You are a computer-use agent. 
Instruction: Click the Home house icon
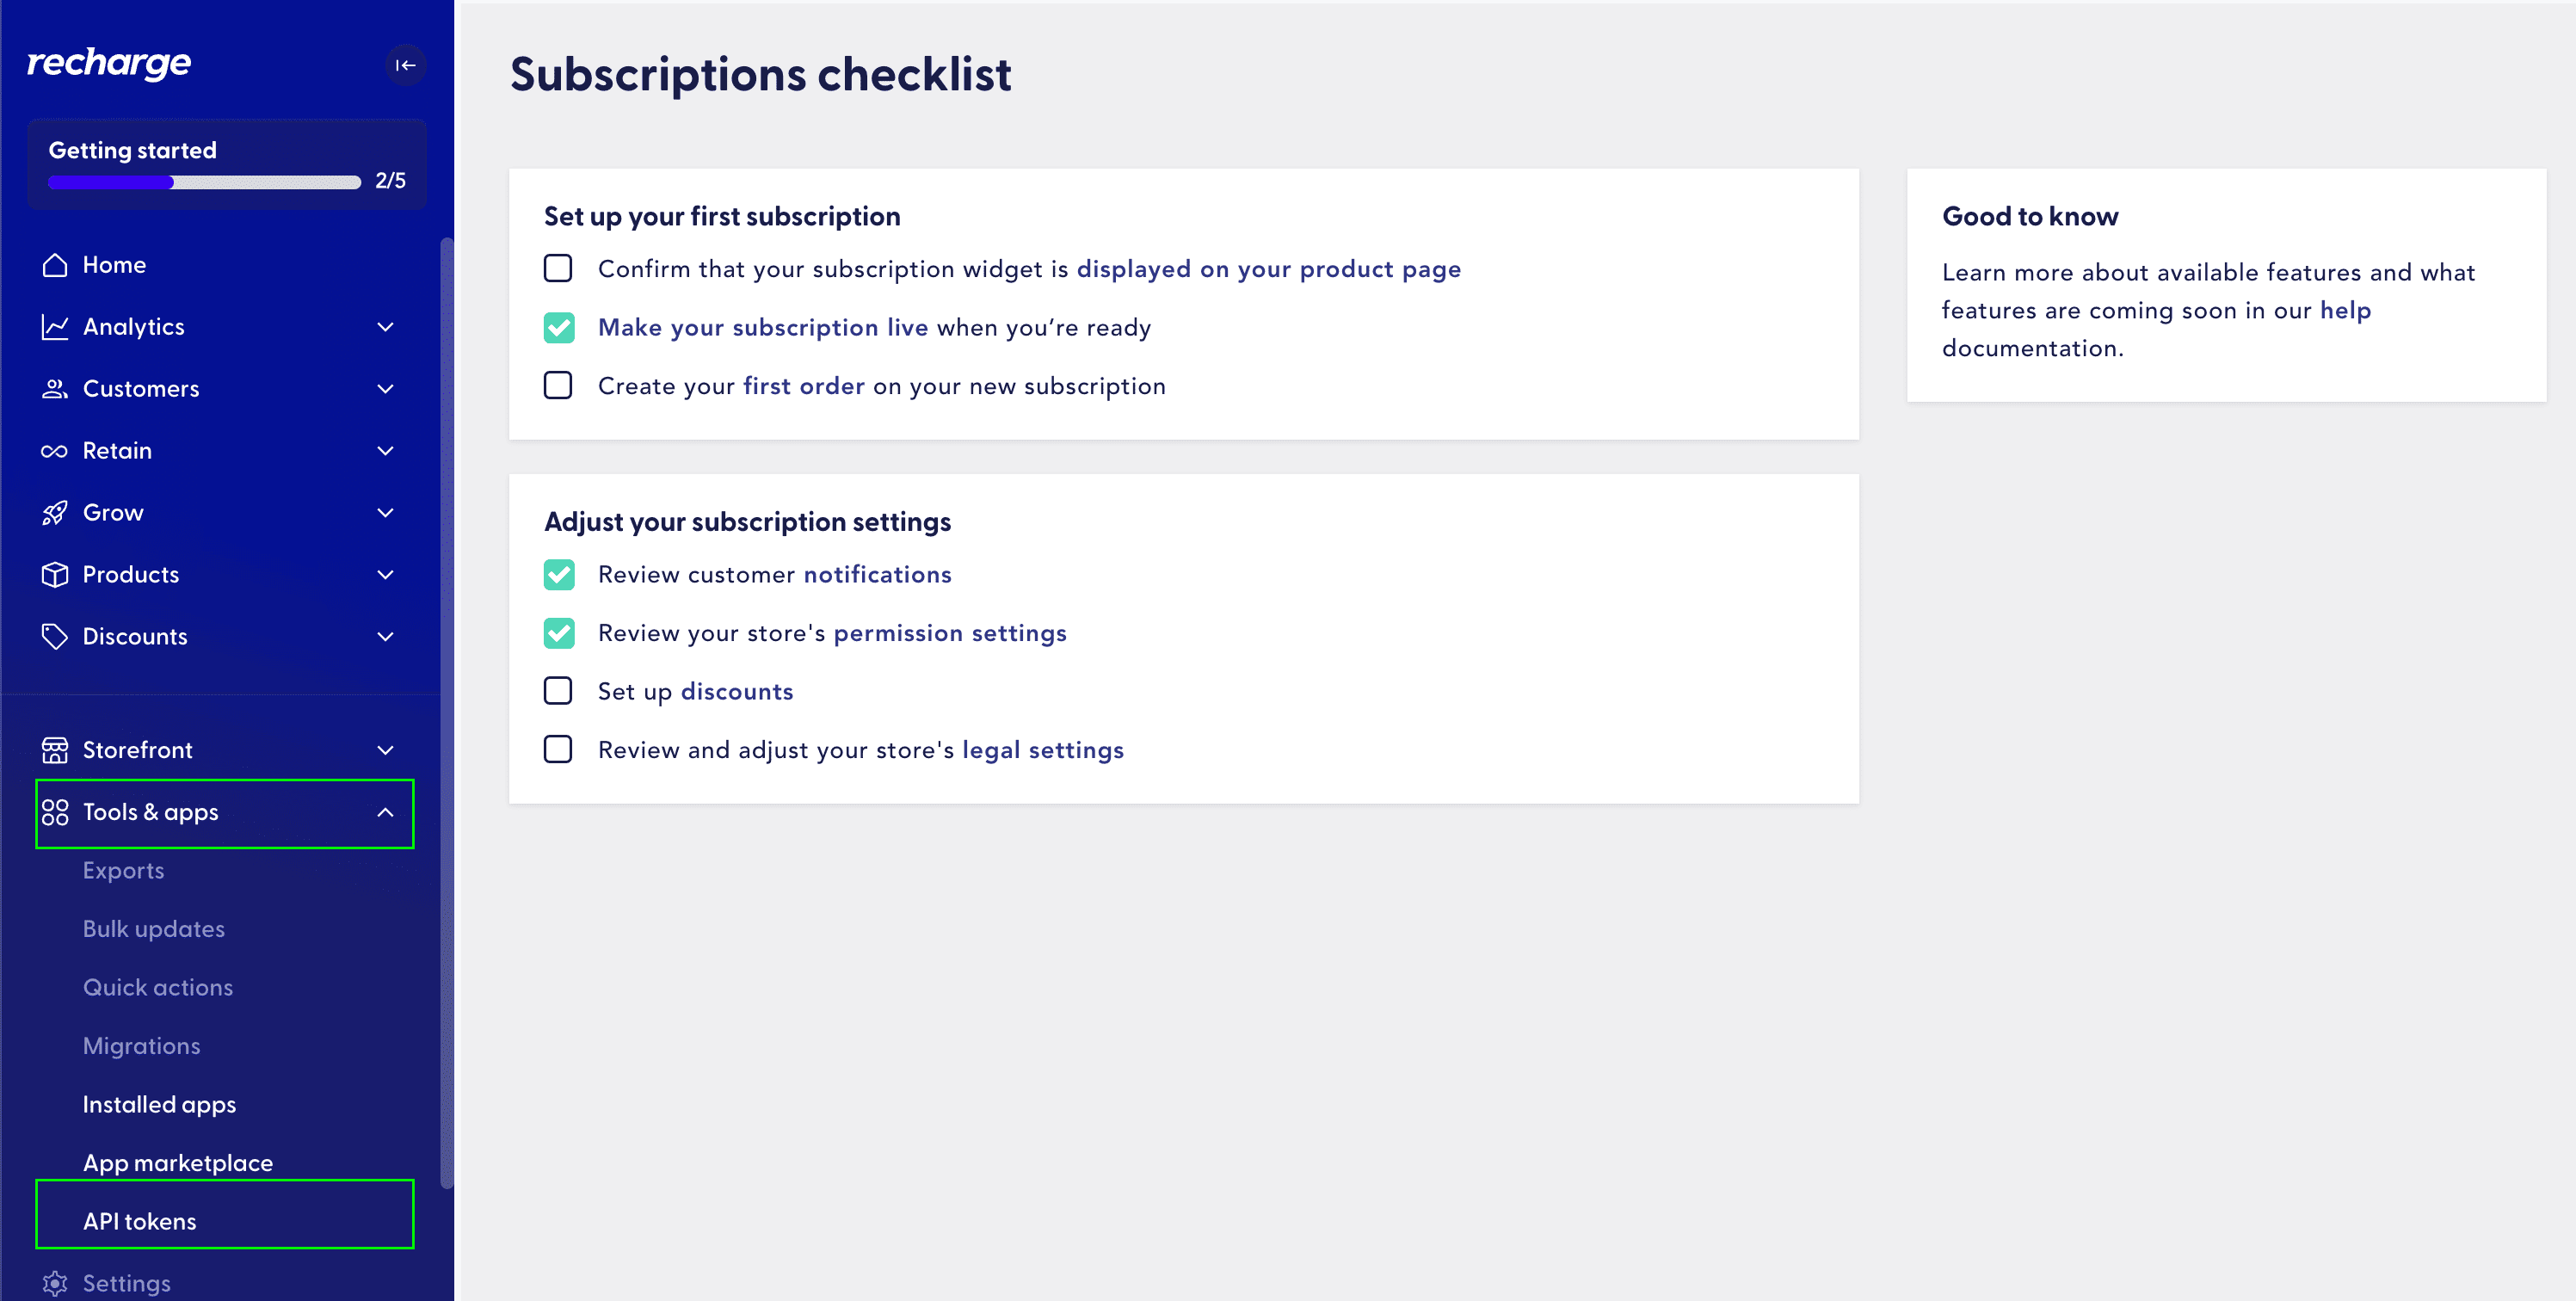pos(55,265)
